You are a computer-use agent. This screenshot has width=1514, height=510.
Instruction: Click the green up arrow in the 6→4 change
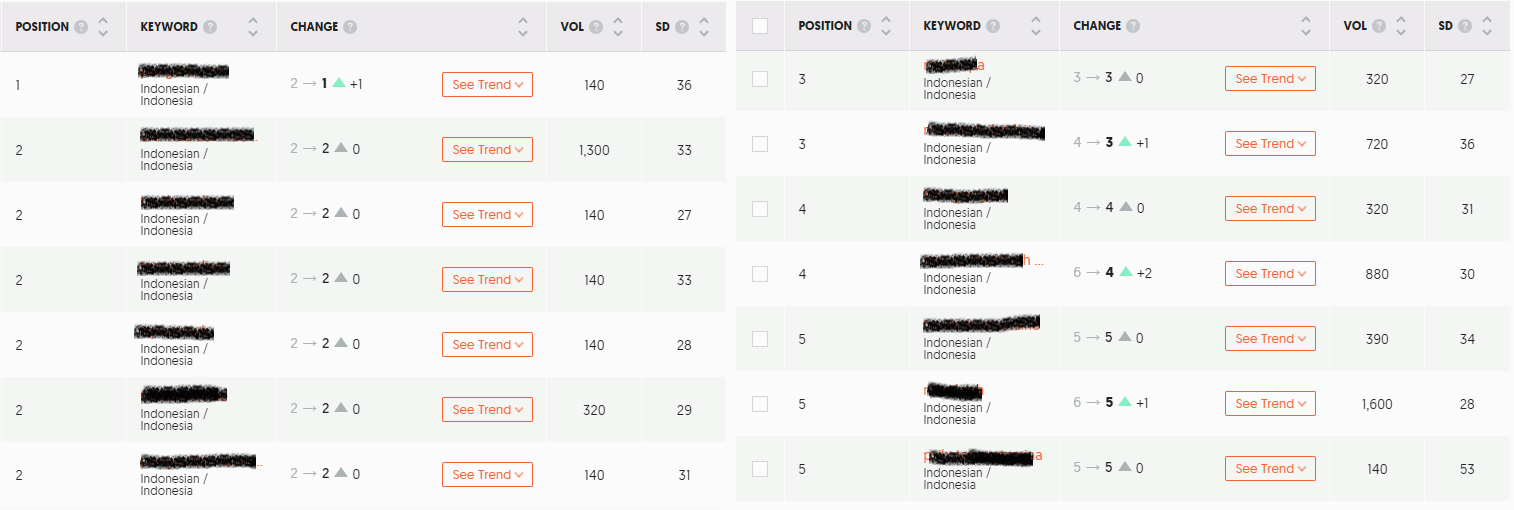[x=1125, y=273]
